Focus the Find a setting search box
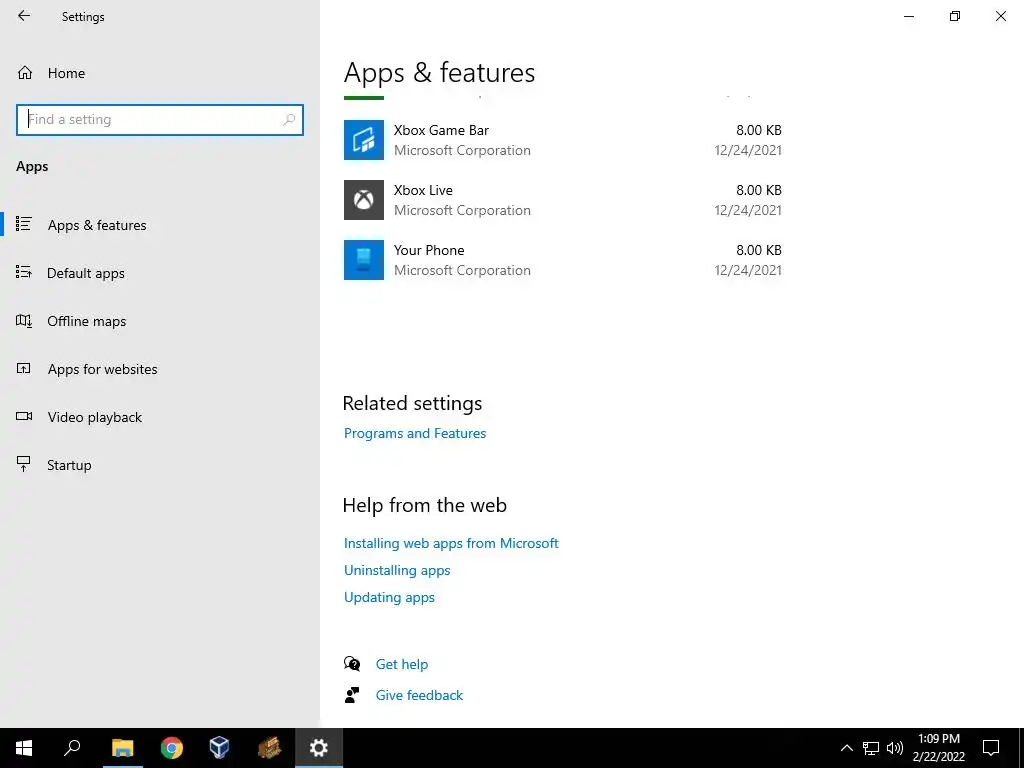1024x768 pixels. click(160, 120)
